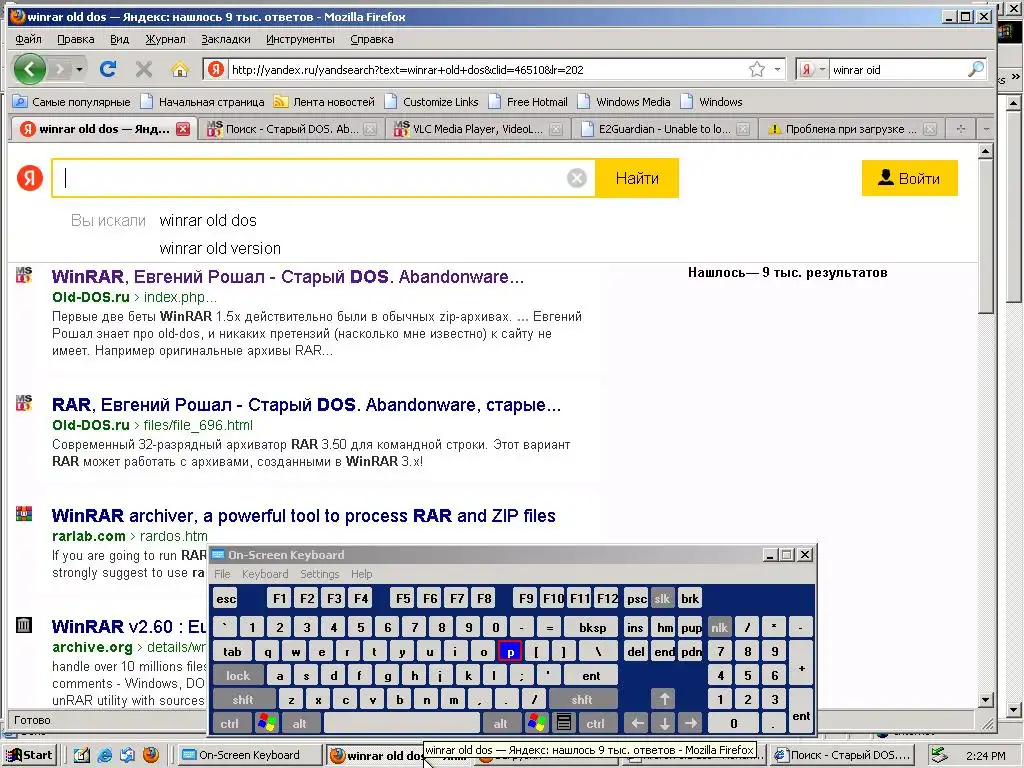Open the On-Screen Keyboard Settings menu

click(319, 574)
